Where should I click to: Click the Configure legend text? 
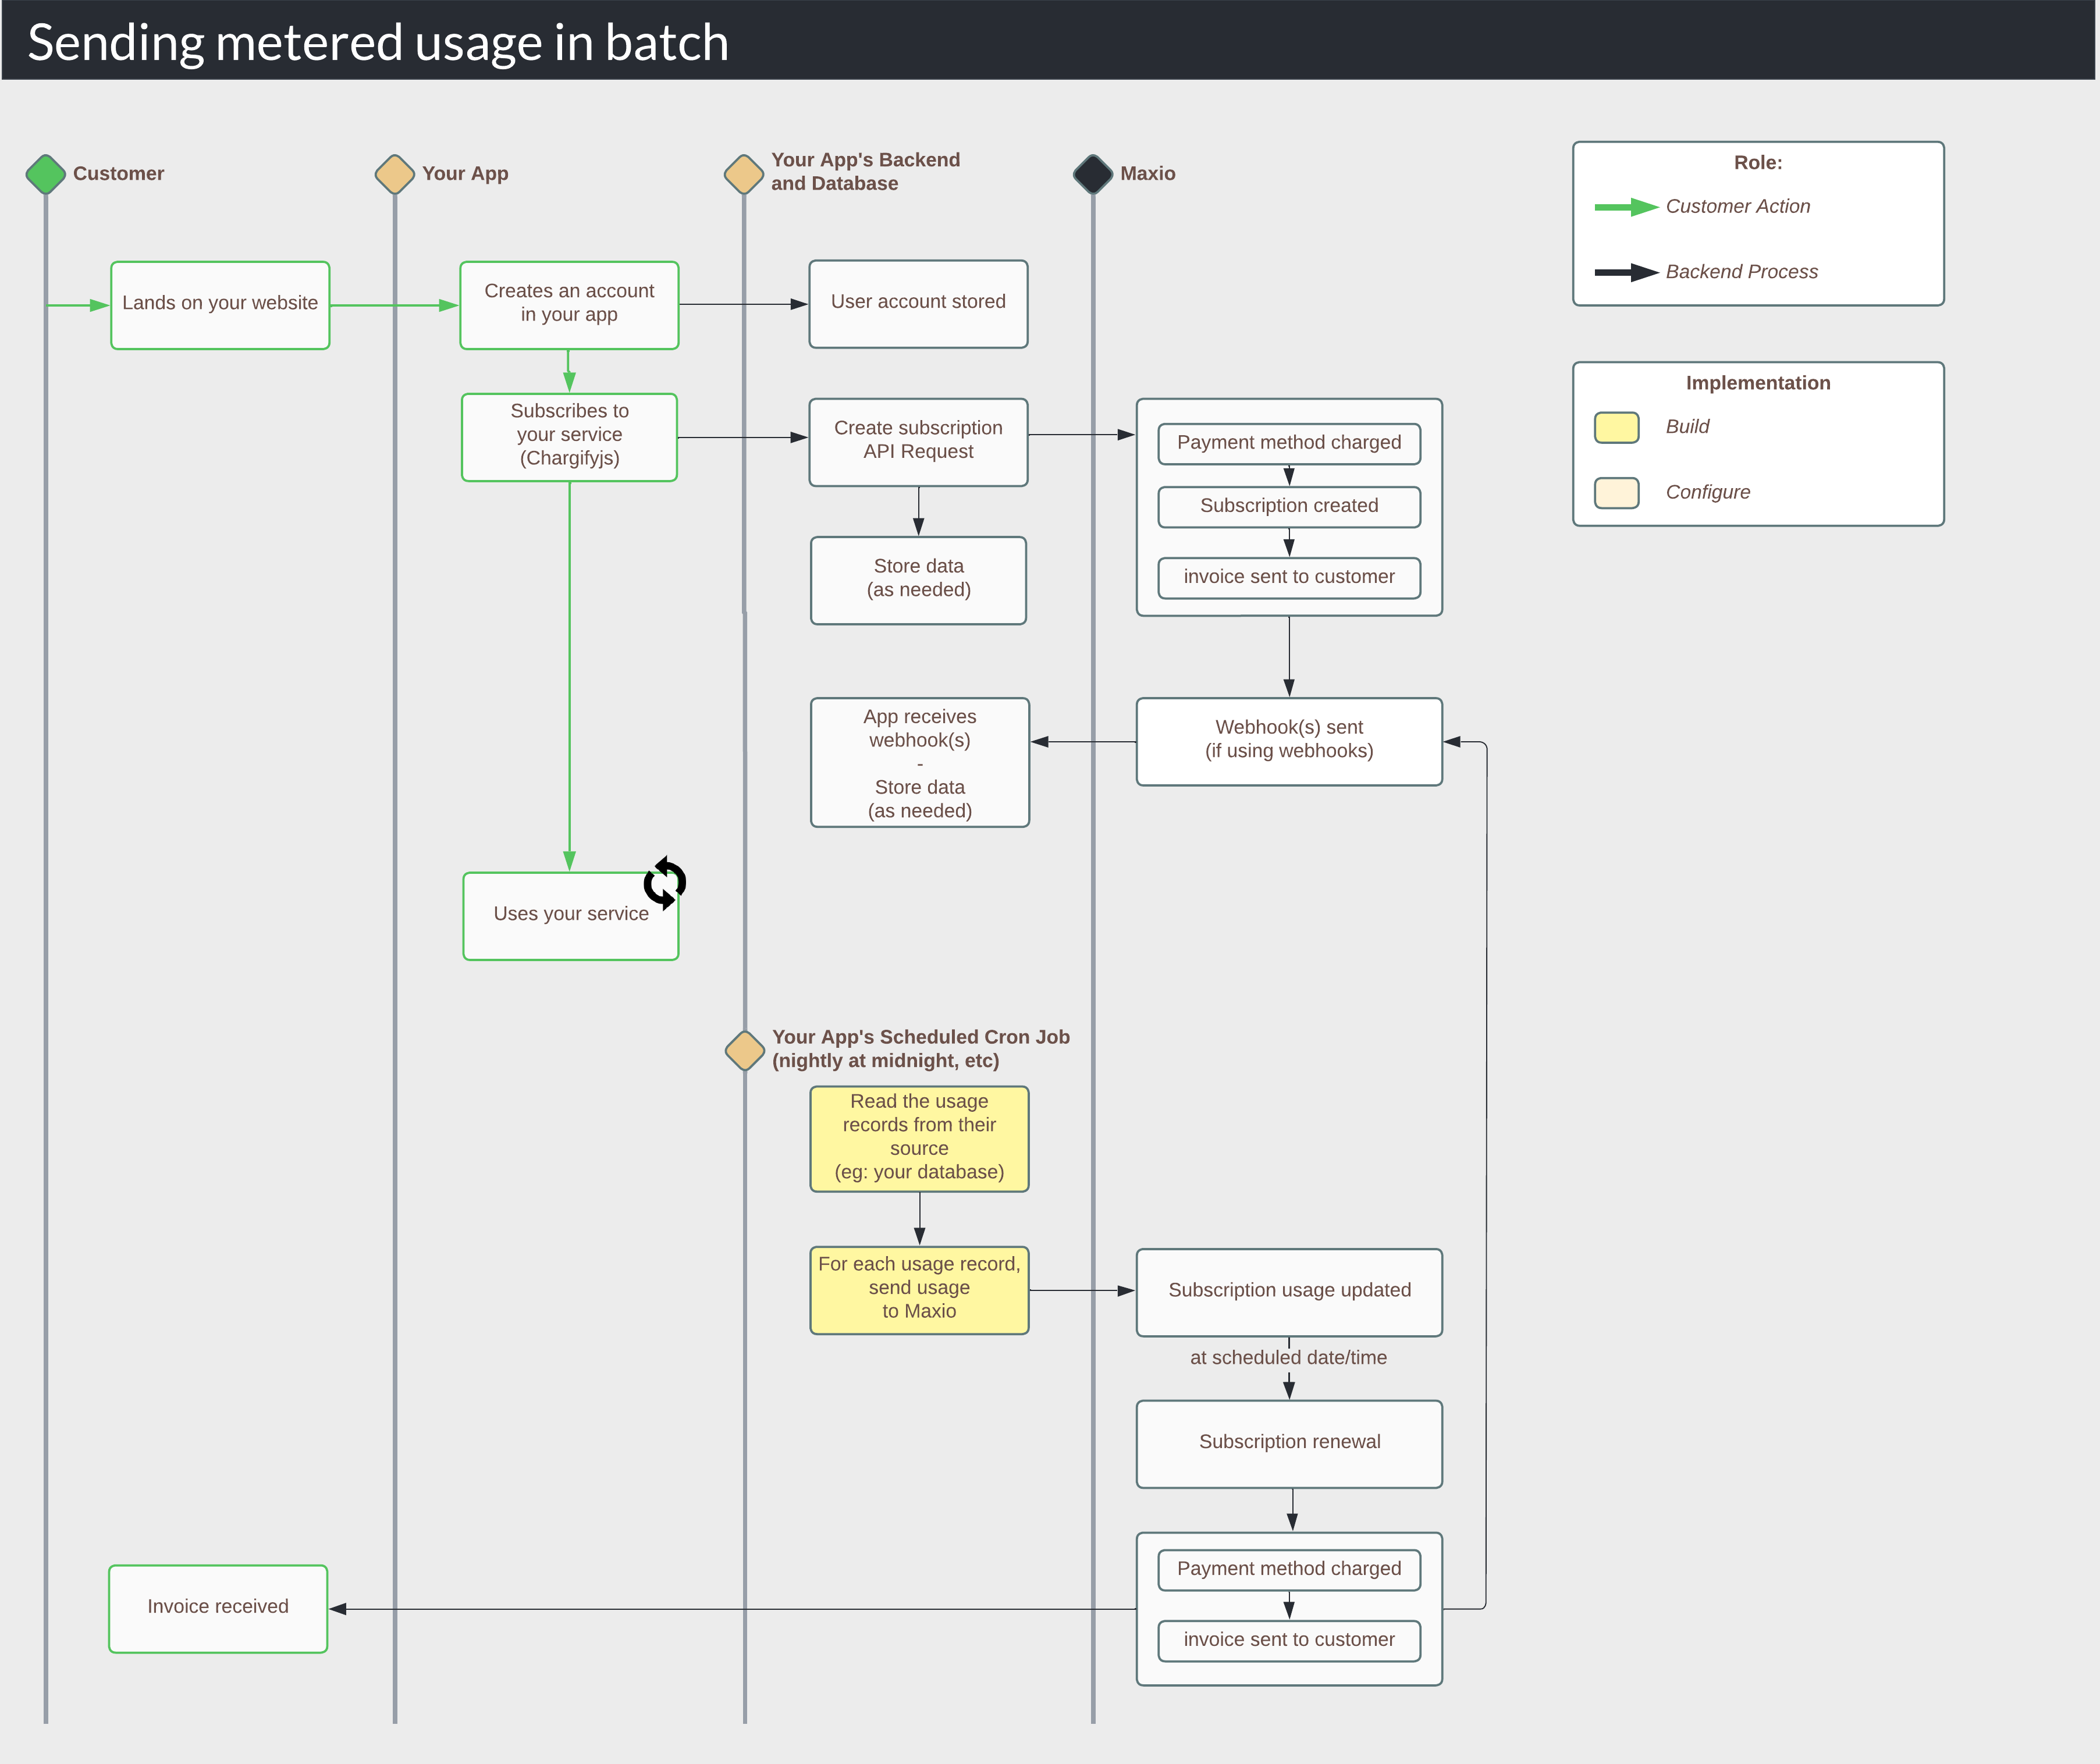pyautogui.click(x=1707, y=493)
